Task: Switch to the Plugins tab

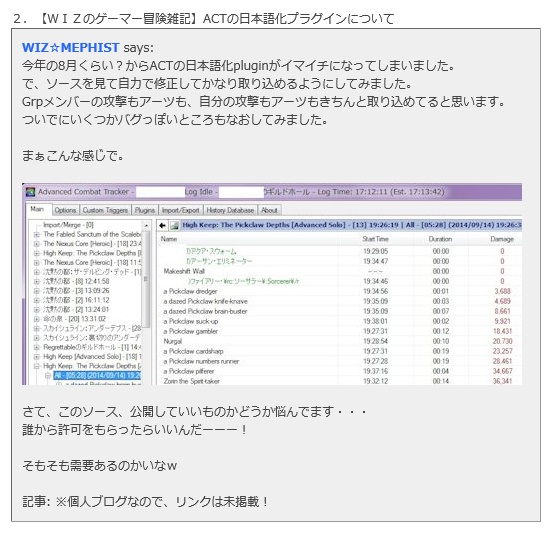Action: point(145,210)
